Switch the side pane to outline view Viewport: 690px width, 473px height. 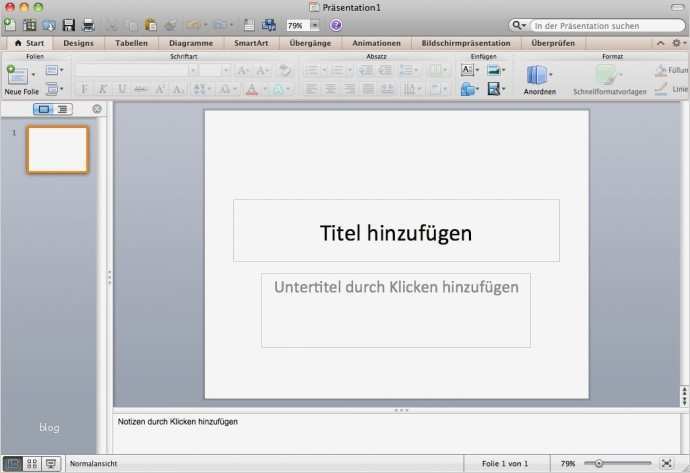click(62, 109)
